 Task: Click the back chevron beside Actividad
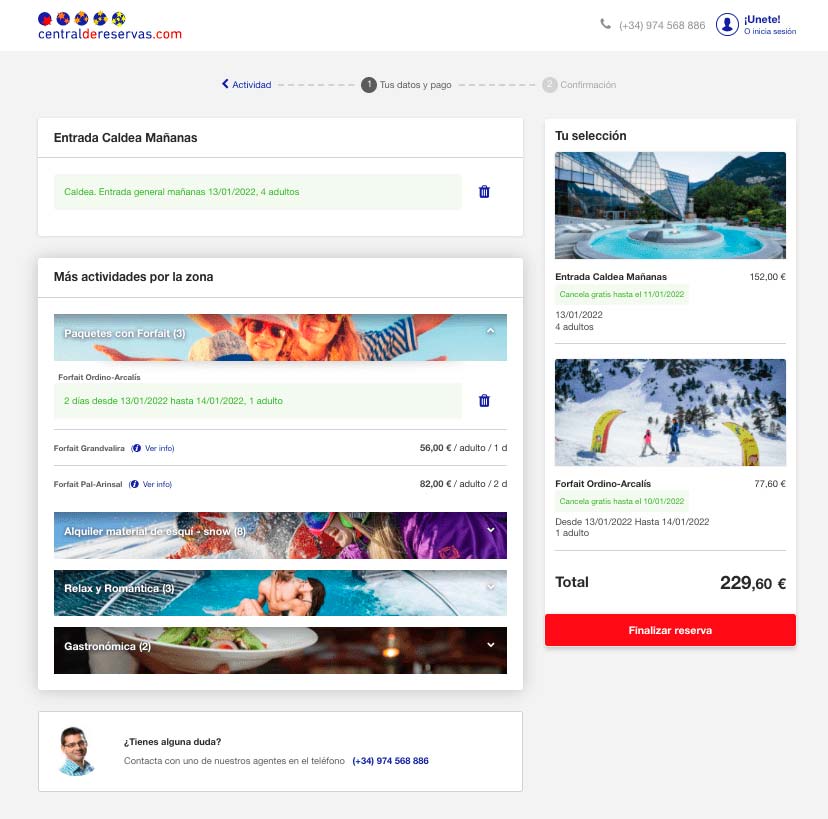225,84
